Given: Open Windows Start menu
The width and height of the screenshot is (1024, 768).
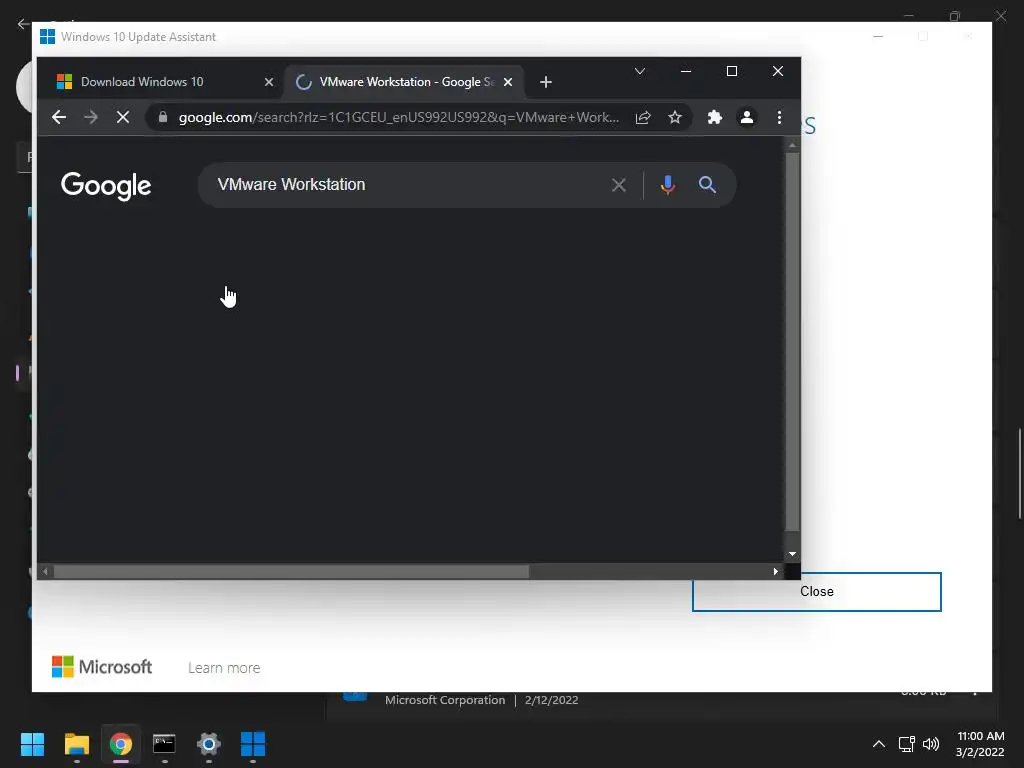Looking at the screenshot, I should point(32,744).
